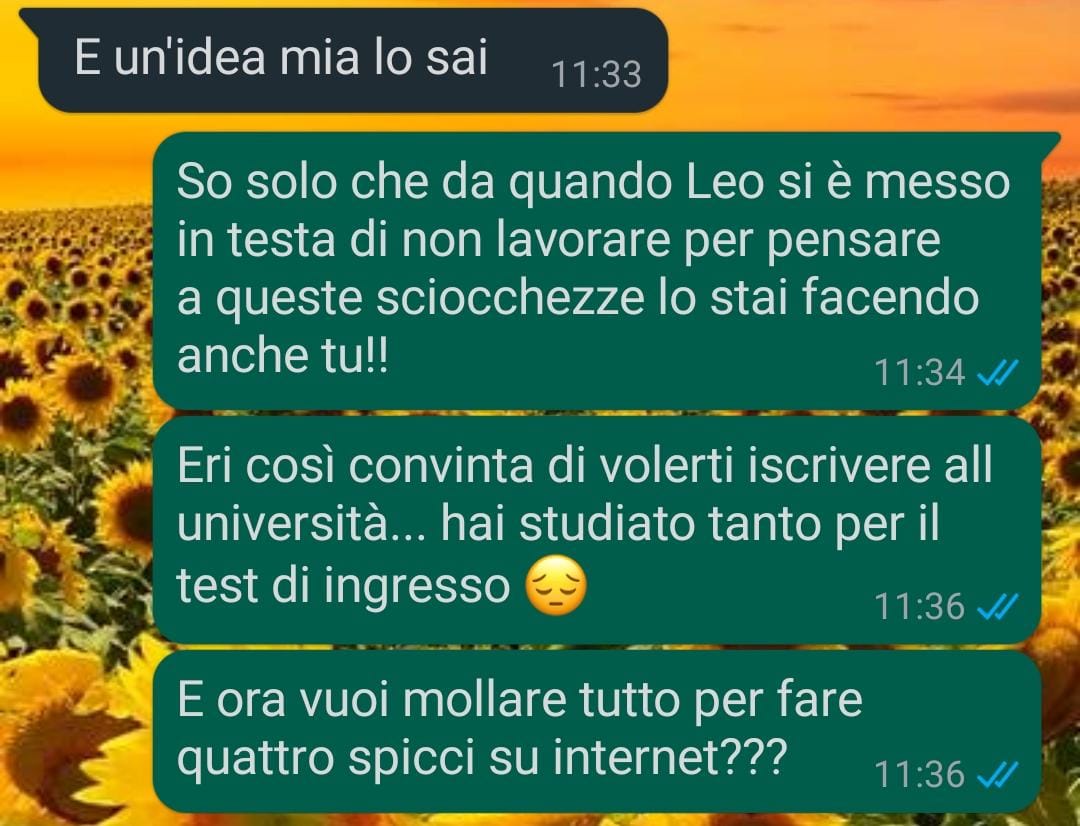Tap the 11:34 timestamp

click(x=920, y=373)
